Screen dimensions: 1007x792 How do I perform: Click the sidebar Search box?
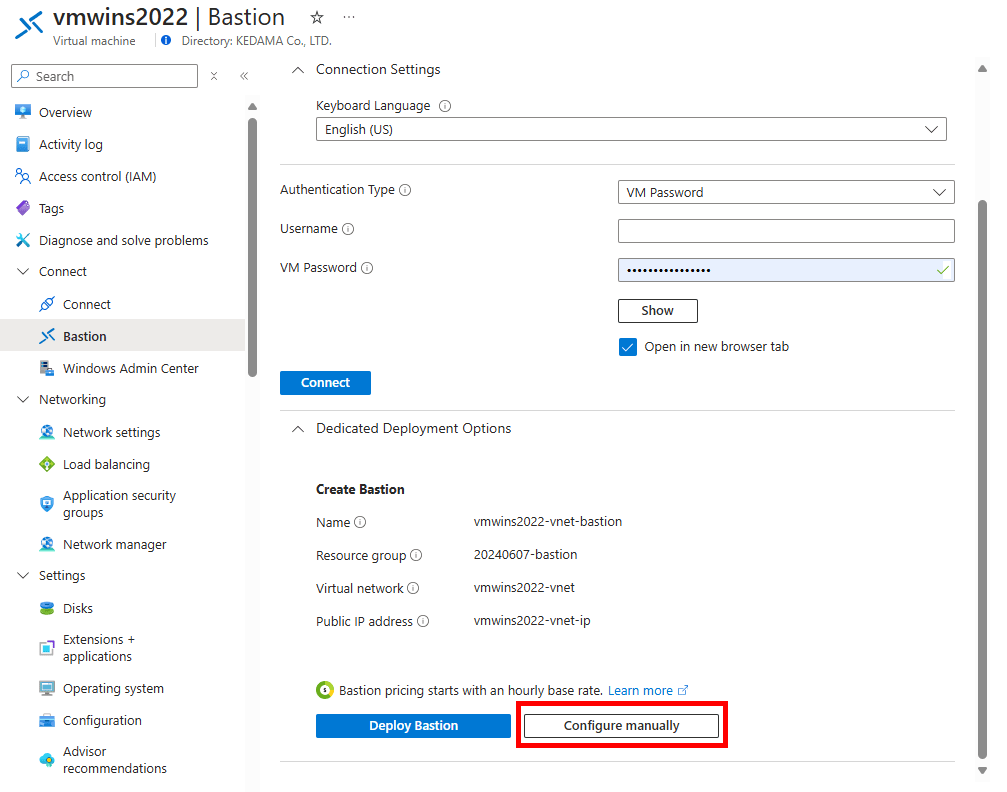click(105, 76)
